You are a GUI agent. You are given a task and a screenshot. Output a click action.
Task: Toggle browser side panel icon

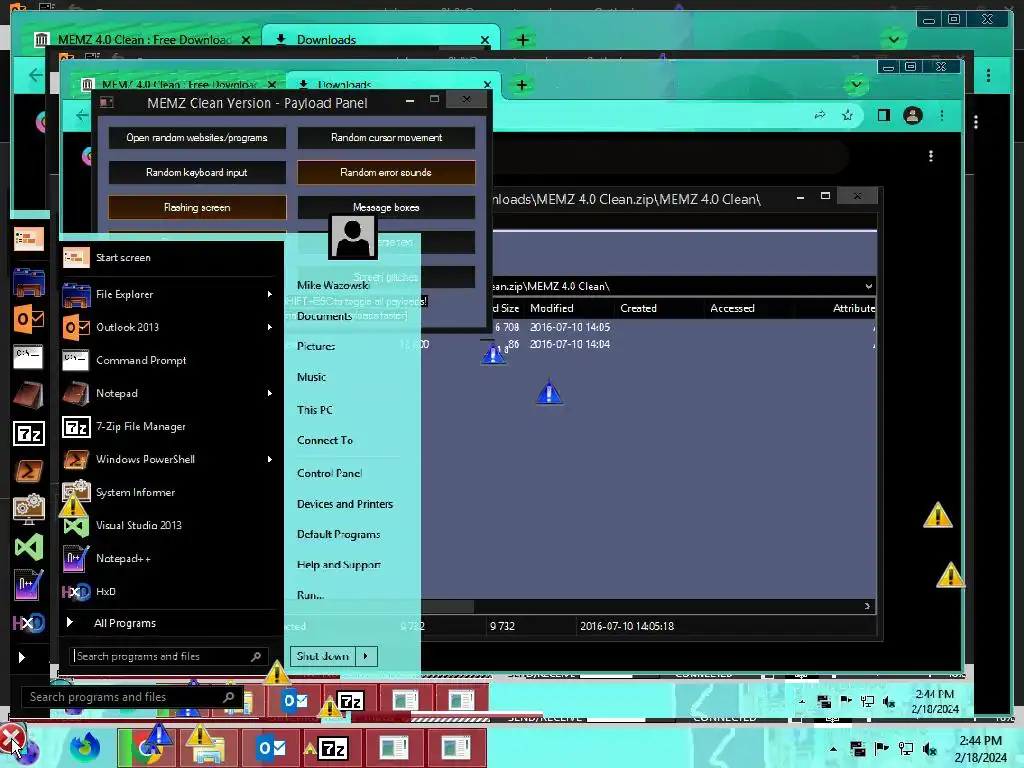[x=884, y=116]
